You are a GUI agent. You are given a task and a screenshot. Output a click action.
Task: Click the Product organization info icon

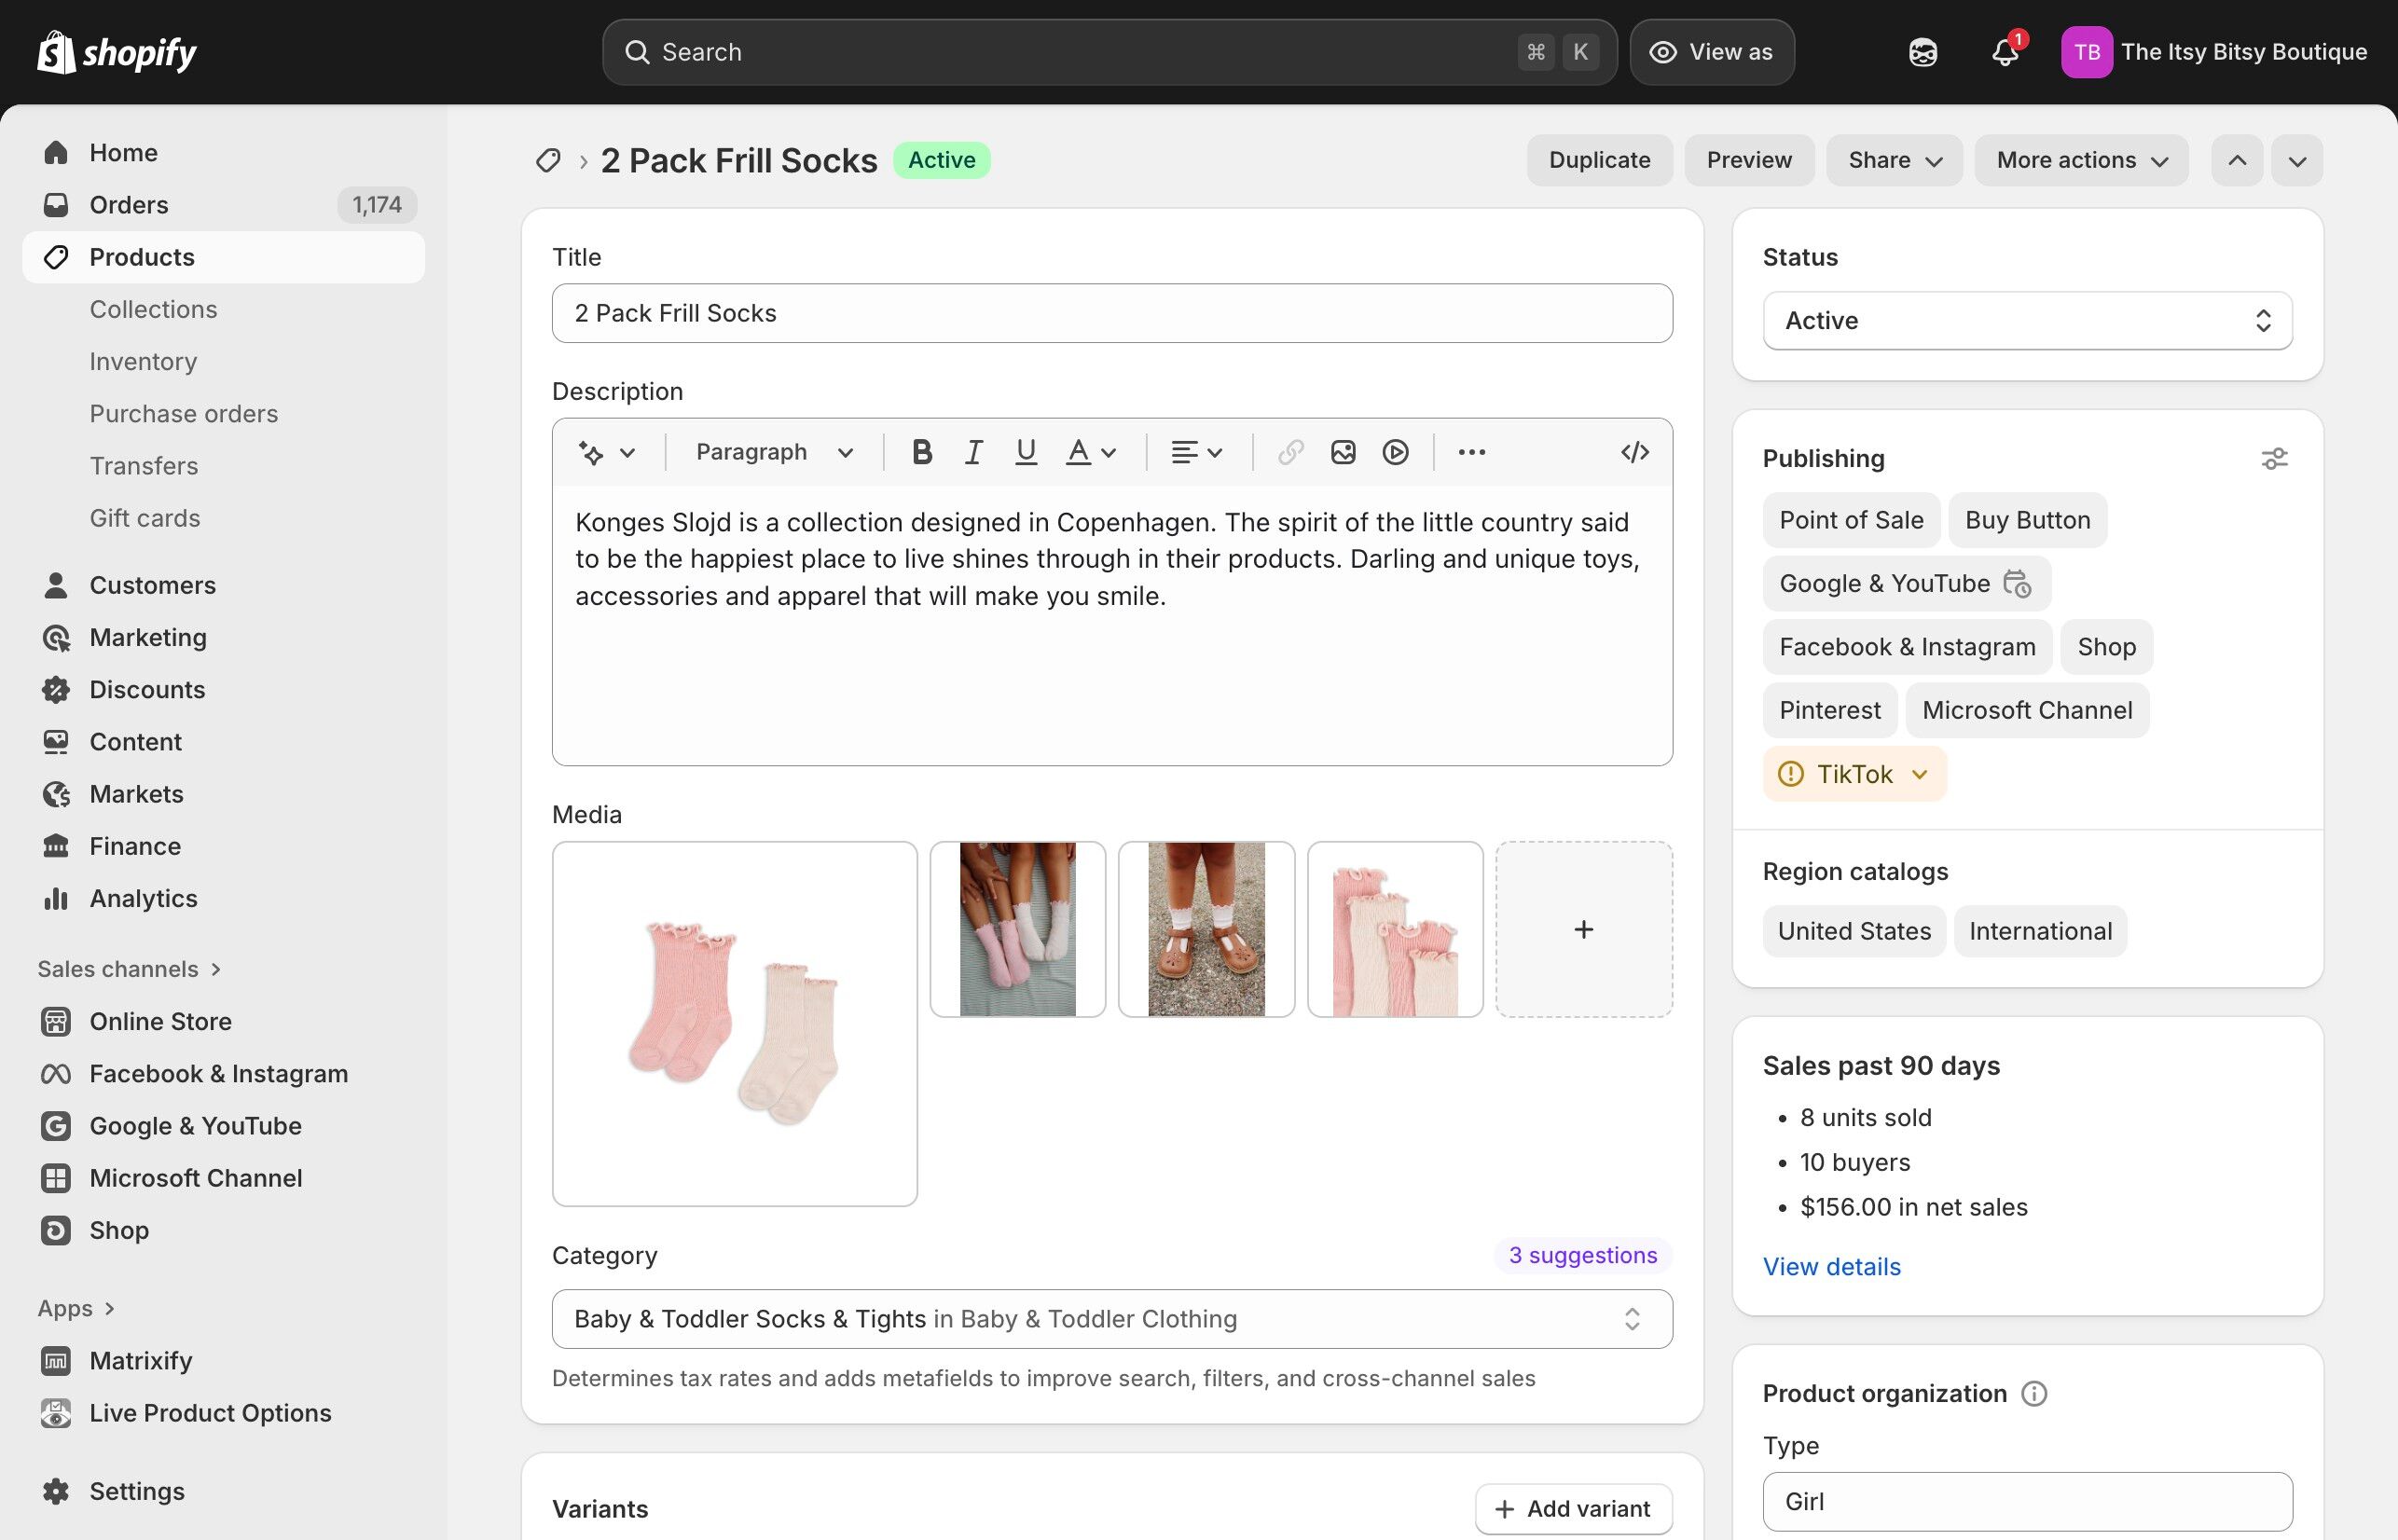pyautogui.click(x=2038, y=1392)
